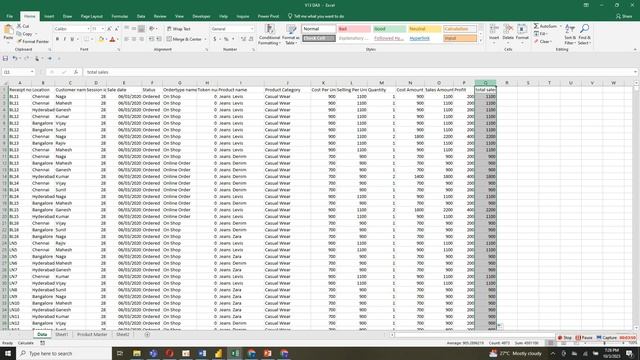This screenshot has width=640, height=360.
Task: Click the AutoSum sigma icon
Action: click(536, 26)
